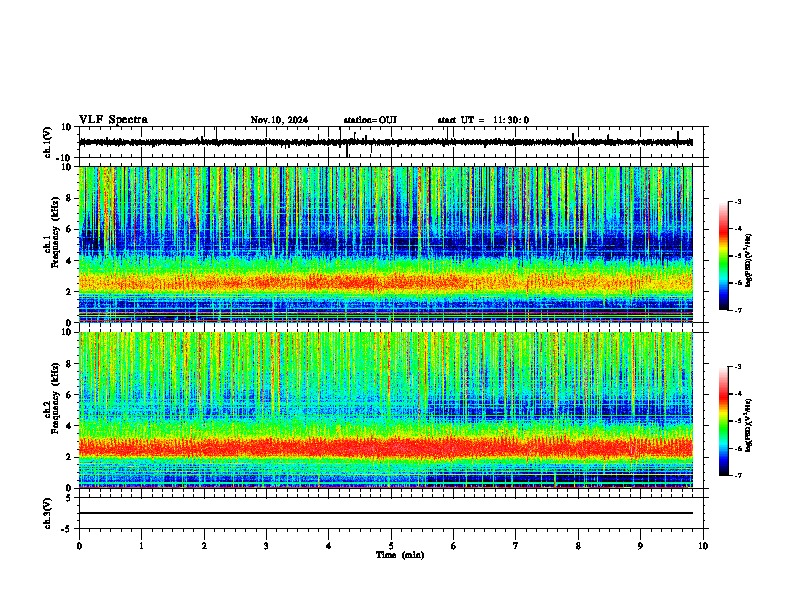Click the ch.1 colorbar log(PSD) unit label
Screen dimensions: 792x612
(749, 260)
